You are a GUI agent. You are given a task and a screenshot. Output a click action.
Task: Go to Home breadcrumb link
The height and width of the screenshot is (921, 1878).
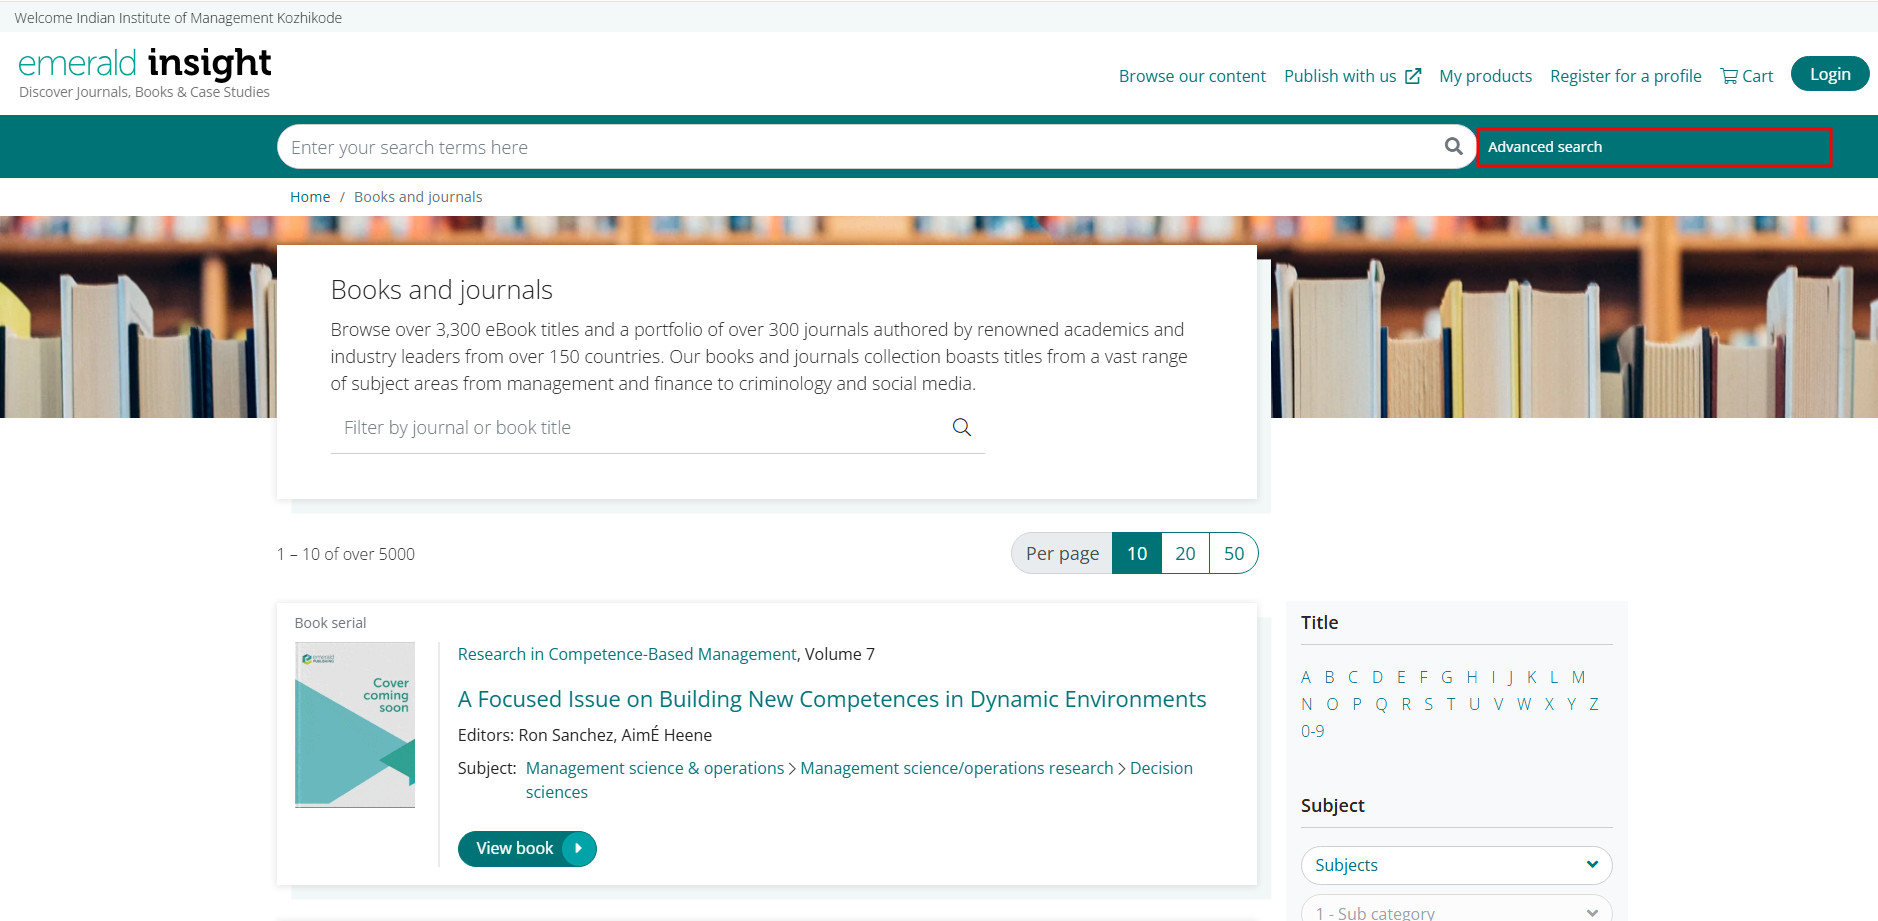pyautogui.click(x=310, y=197)
